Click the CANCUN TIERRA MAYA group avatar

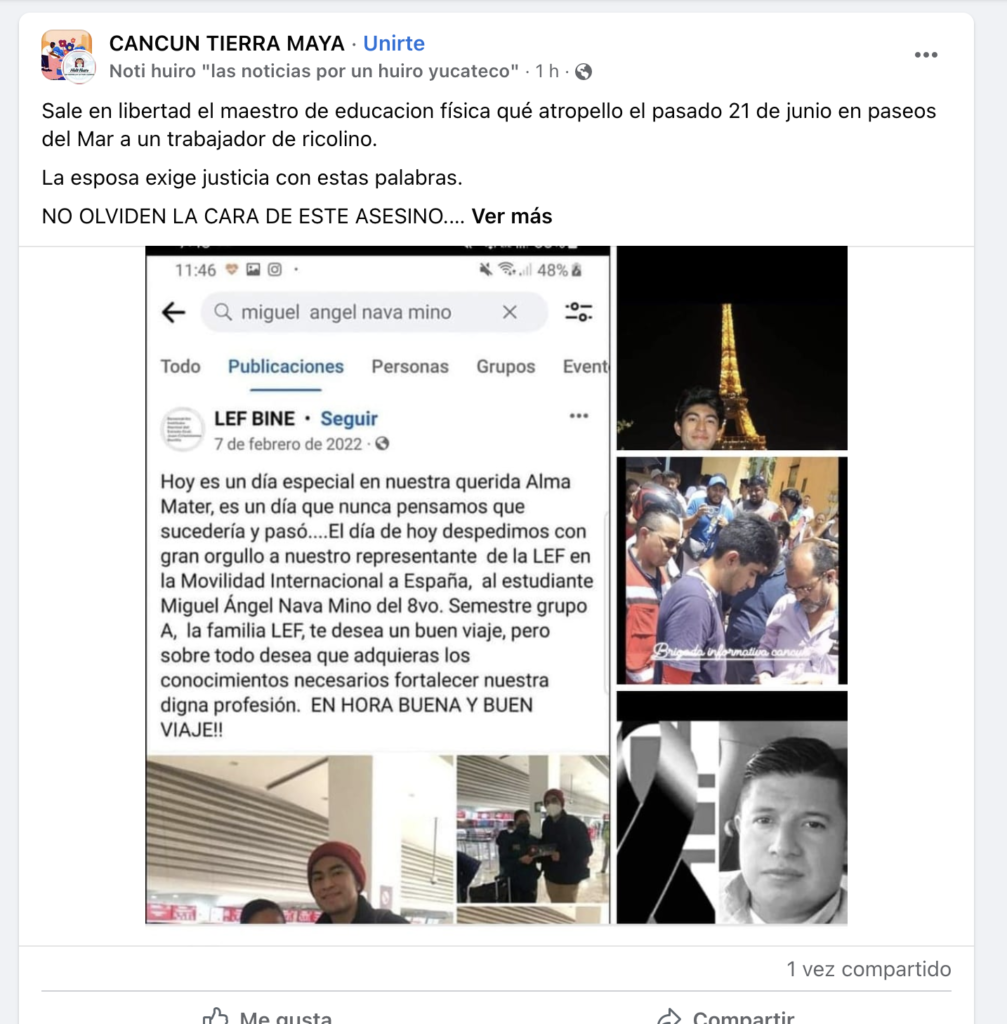68,56
